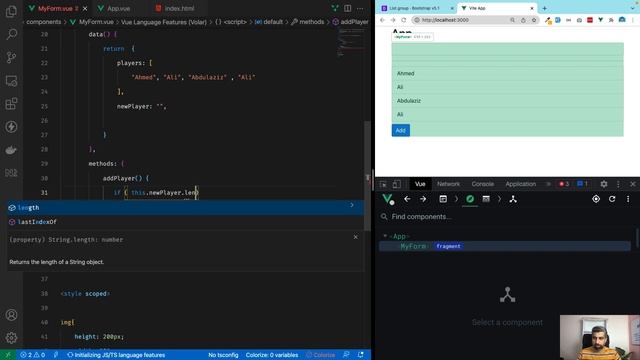The image size is (640, 360).
Task: Click the Split Editor icon
Action: [347, 8]
